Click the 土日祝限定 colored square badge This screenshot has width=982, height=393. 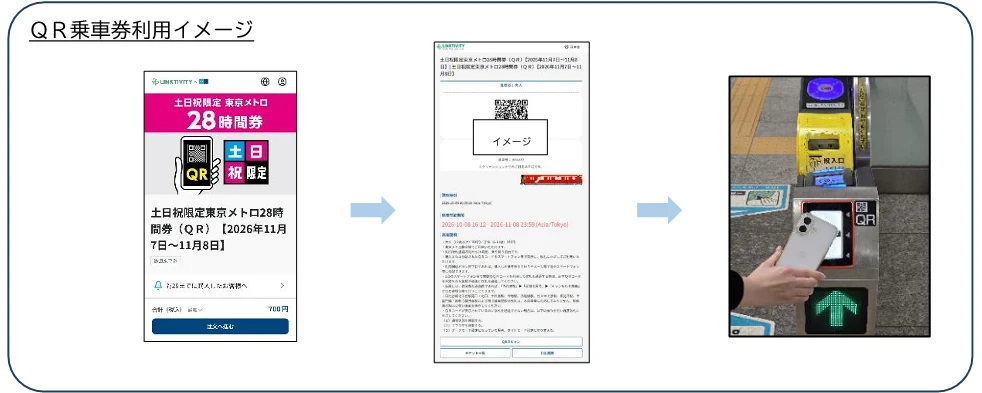tap(246, 161)
